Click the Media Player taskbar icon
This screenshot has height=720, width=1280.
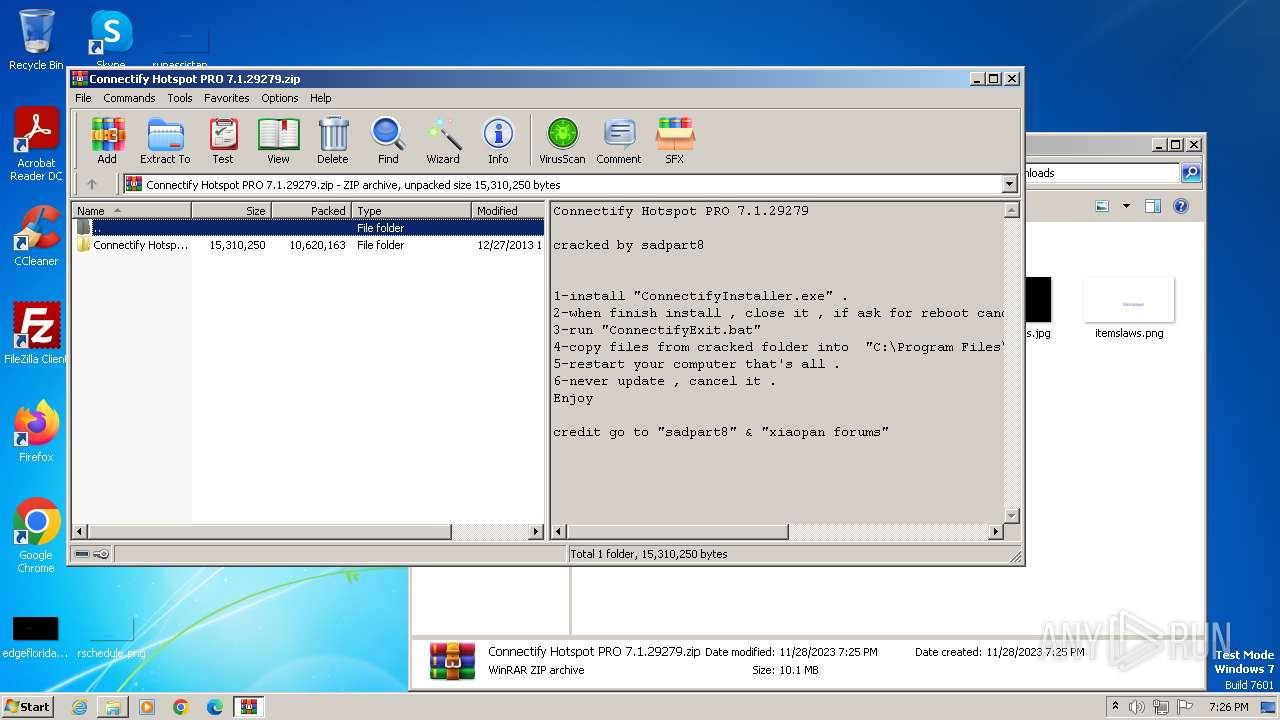(x=147, y=707)
